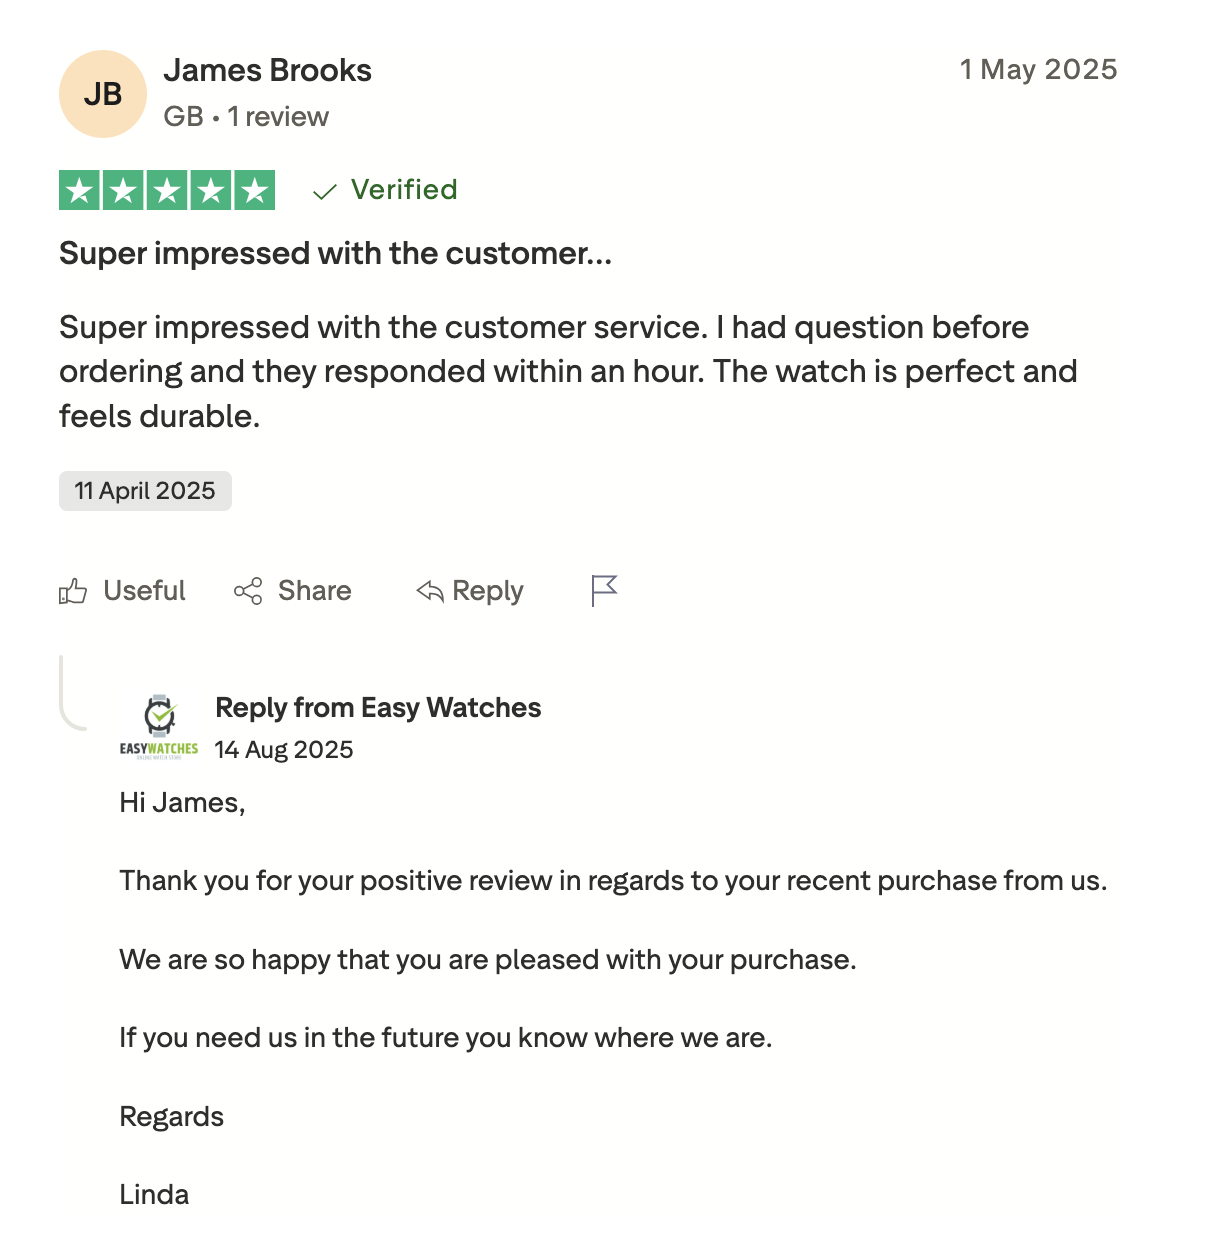Open James Brooks' profile name

(267, 70)
